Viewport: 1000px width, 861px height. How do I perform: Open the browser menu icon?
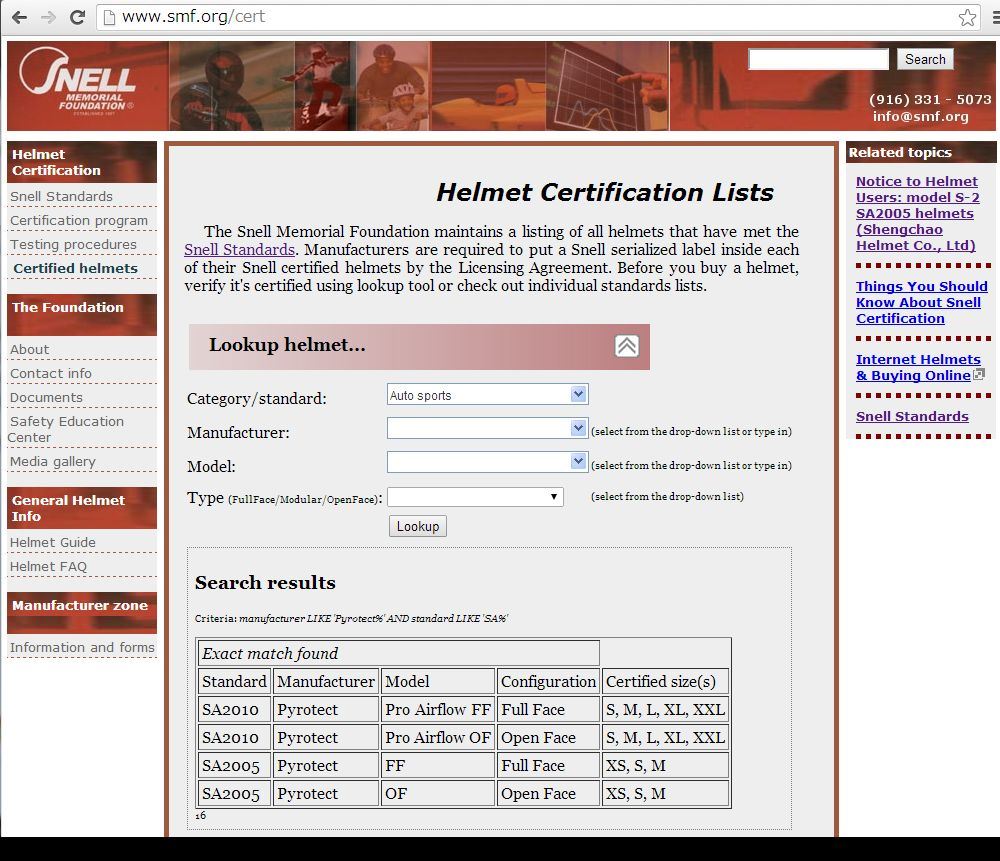[996, 17]
